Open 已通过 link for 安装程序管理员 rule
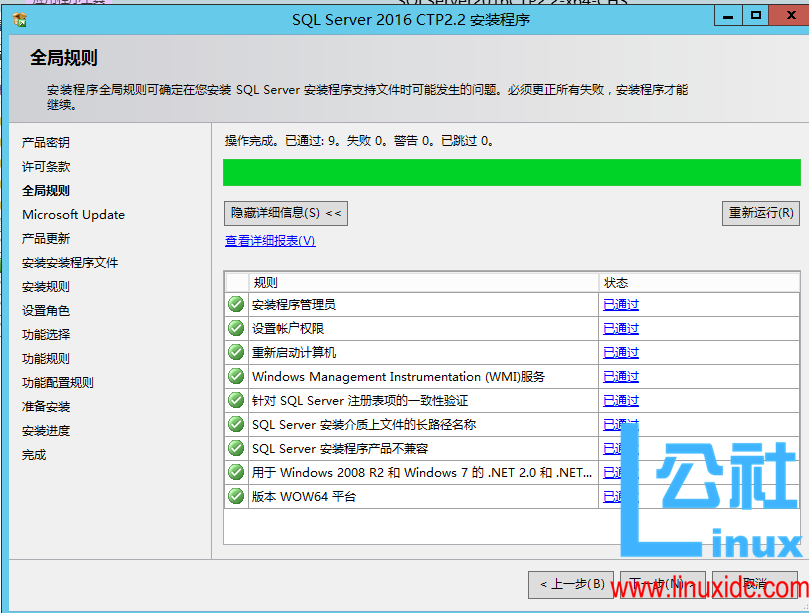Viewport: 809px width, 613px height. coord(620,304)
